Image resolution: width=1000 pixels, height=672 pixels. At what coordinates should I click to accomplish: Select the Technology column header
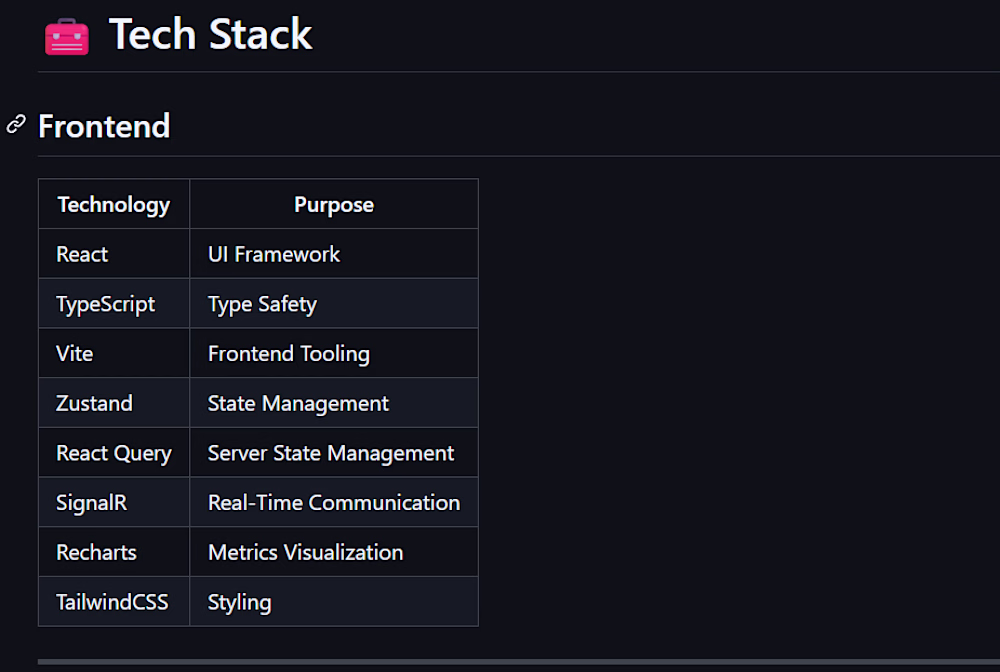pyautogui.click(x=114, y=204)
